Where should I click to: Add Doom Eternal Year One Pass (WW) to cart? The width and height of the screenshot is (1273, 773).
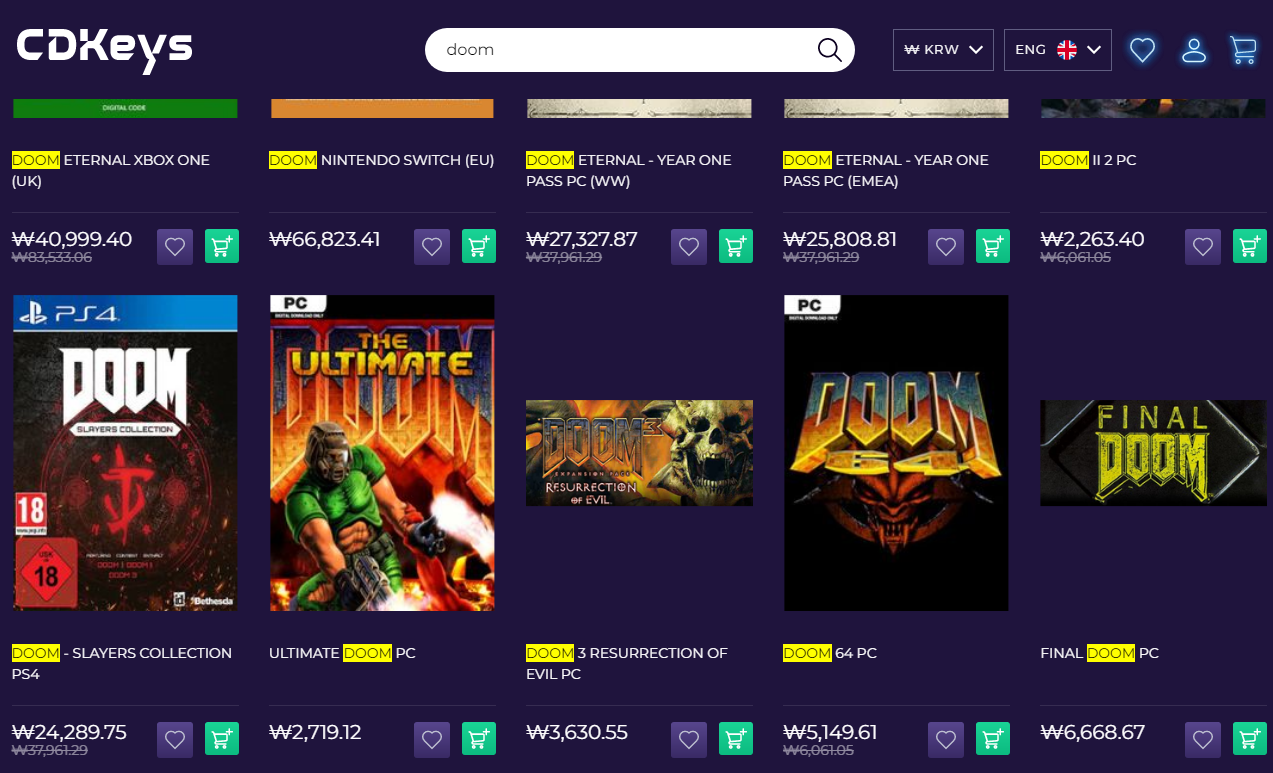tap(736, 246)
